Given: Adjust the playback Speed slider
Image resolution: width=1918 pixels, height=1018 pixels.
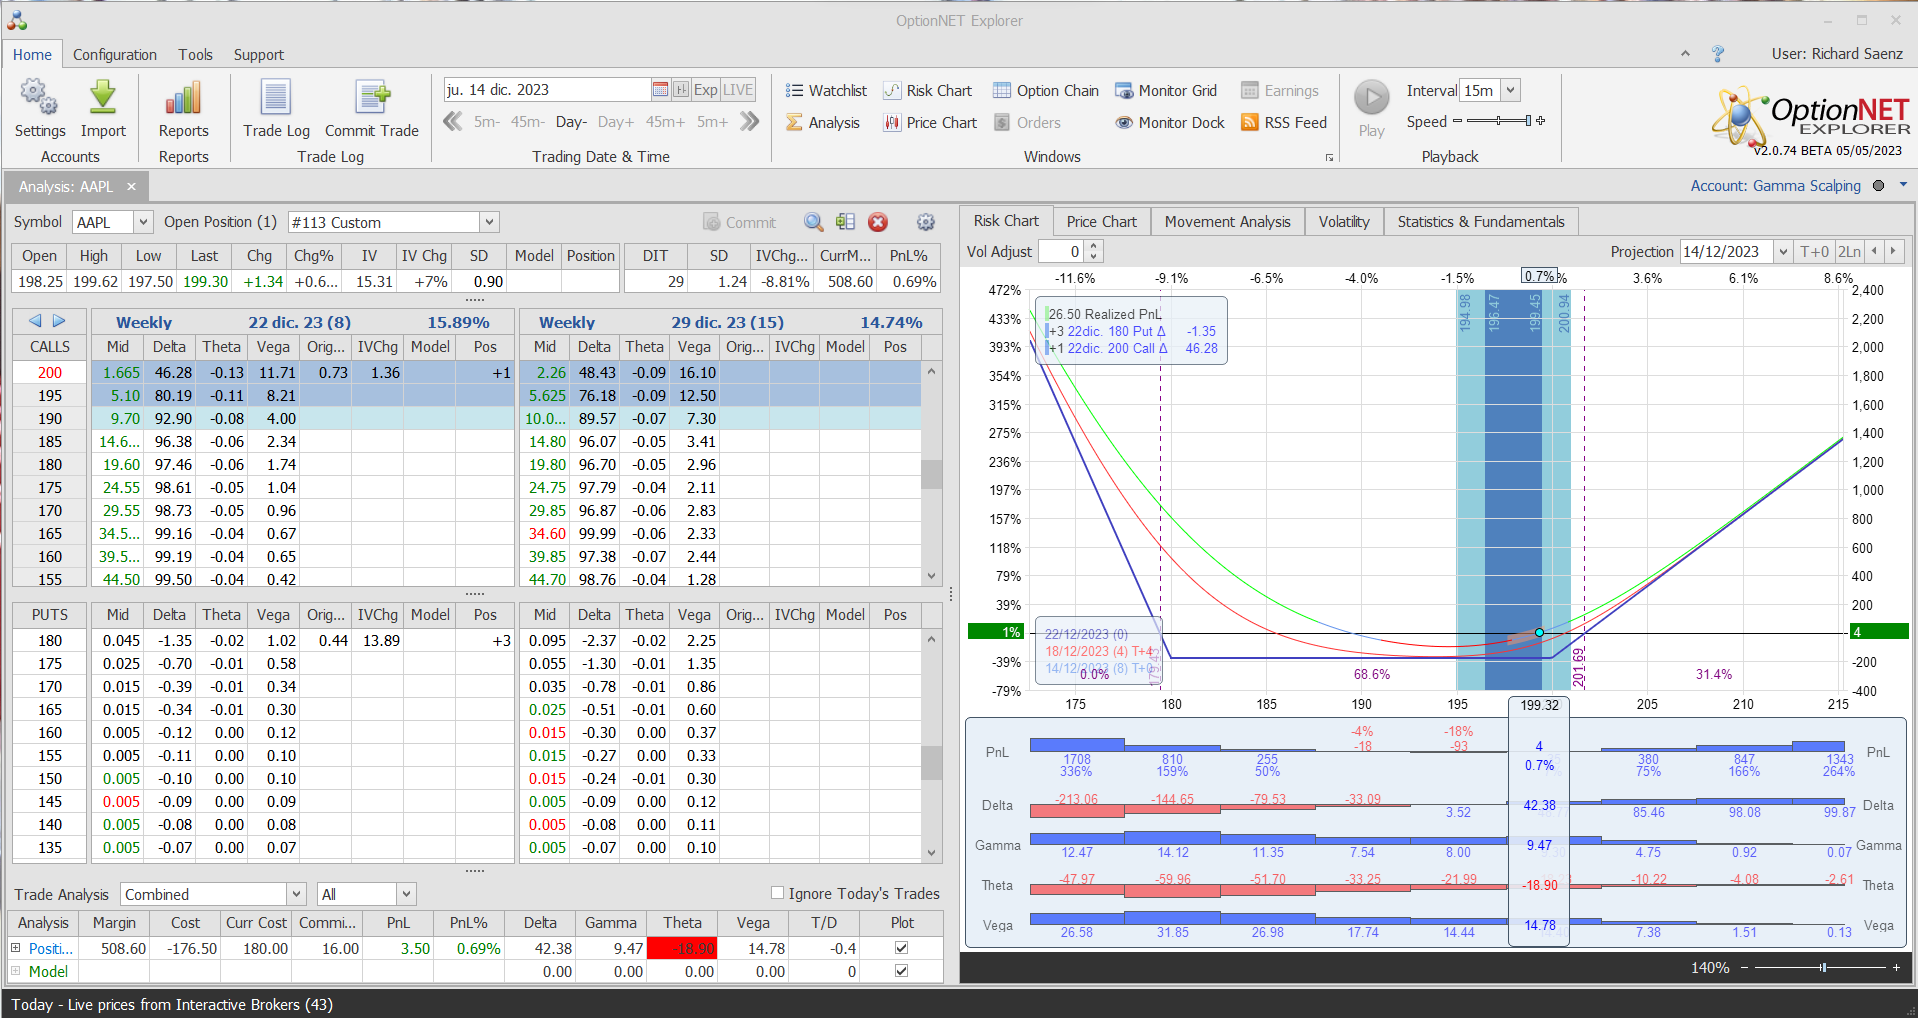Looking at the screenshot, I should (1499, 121).
